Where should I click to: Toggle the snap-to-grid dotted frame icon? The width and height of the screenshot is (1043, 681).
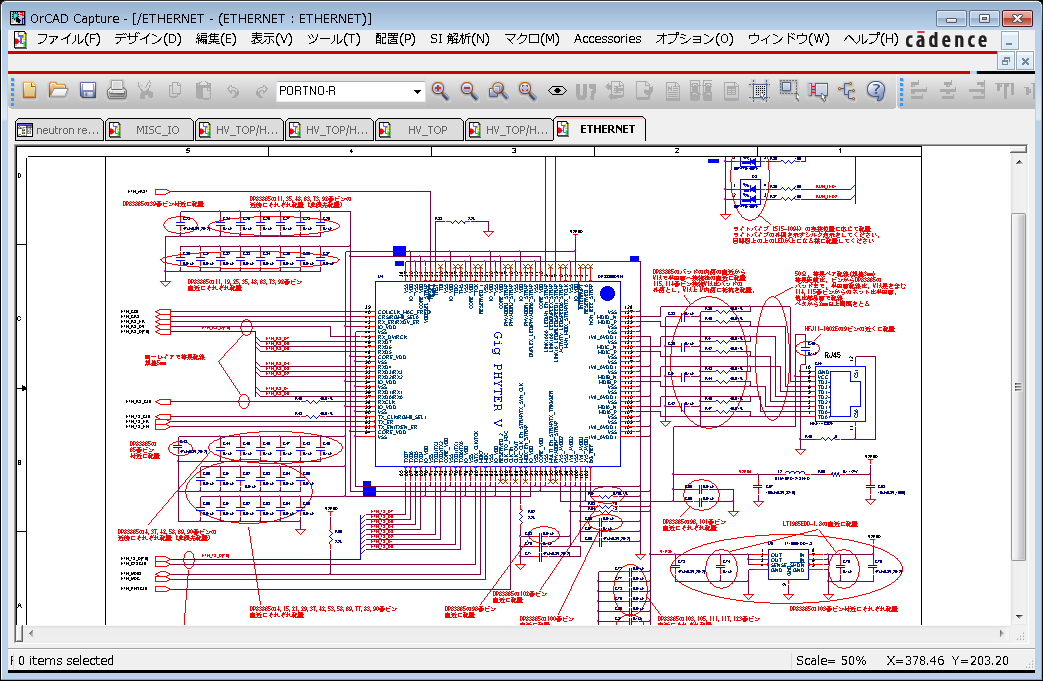tap(759, 90)
